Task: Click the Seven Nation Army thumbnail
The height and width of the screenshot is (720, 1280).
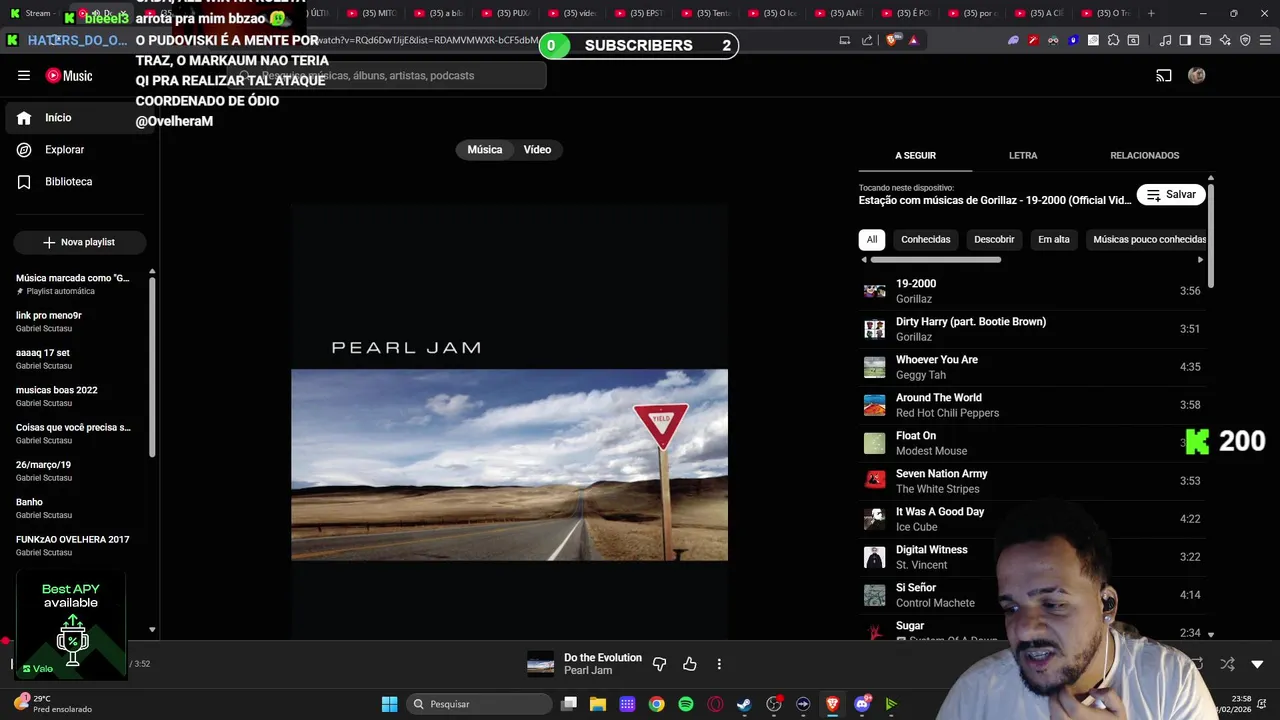Action: click(x=875, y=481)
